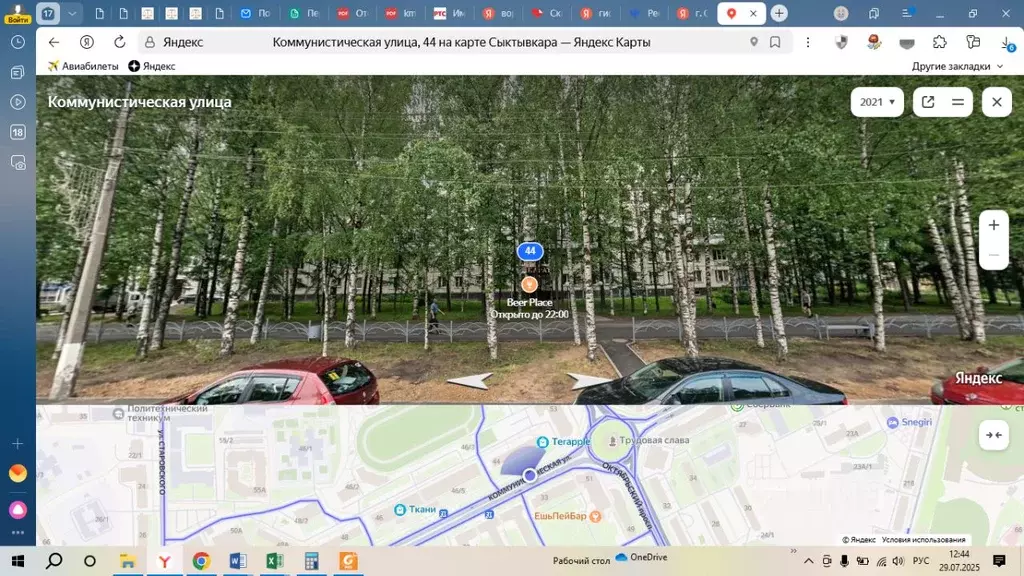Open the Яндекс bookmark

tap(152, 66)
